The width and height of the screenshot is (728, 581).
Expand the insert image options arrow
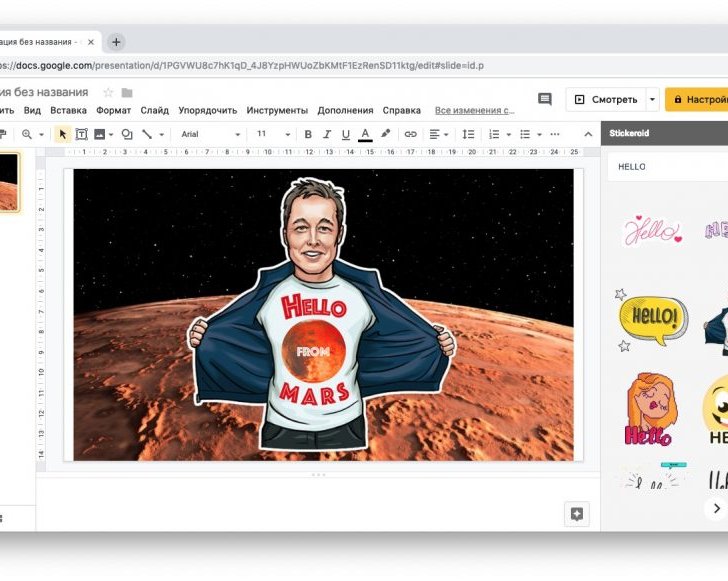tap(111, 135)
